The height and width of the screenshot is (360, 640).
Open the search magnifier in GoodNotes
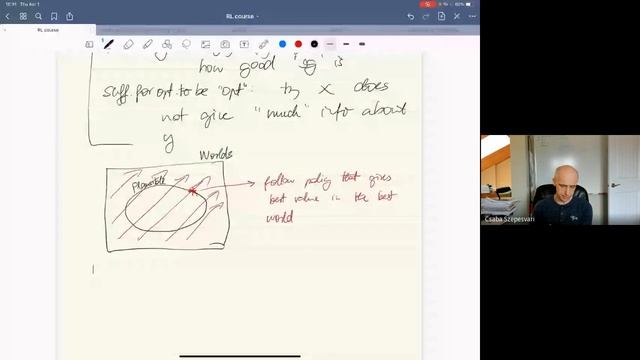coord(38,16)
